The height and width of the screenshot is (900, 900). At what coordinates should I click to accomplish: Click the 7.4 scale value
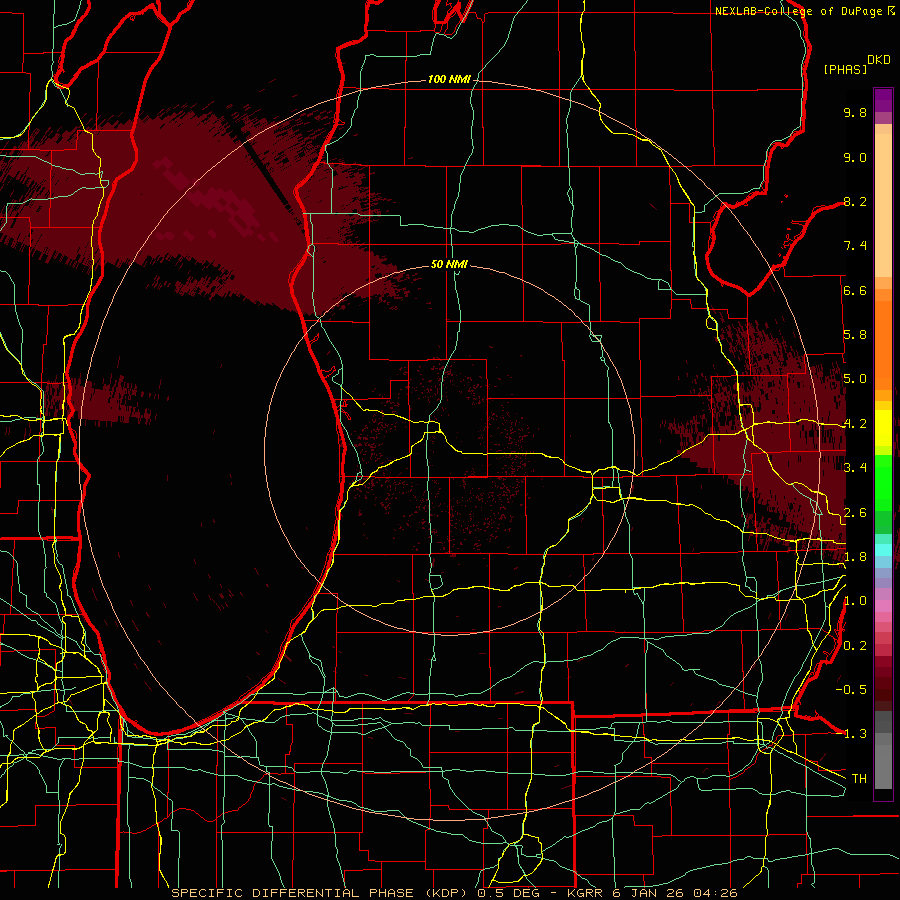[855, 246]
